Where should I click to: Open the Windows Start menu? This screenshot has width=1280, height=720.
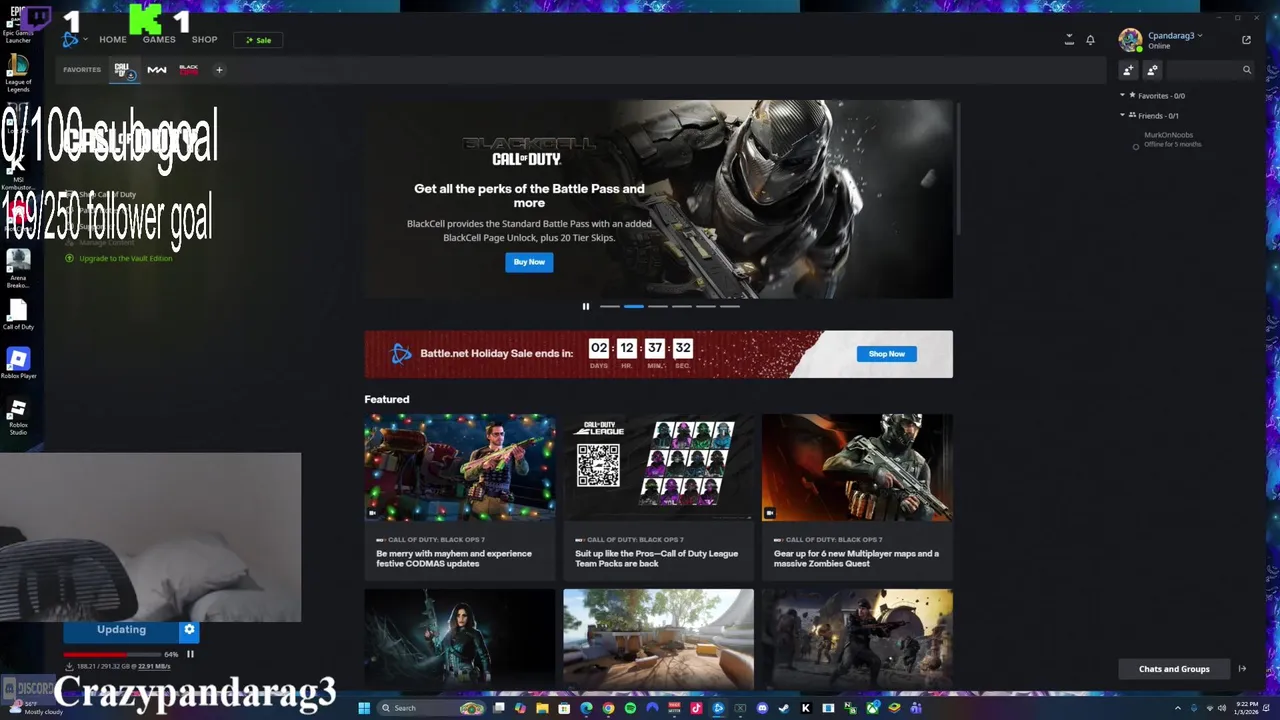pos(364,708)
